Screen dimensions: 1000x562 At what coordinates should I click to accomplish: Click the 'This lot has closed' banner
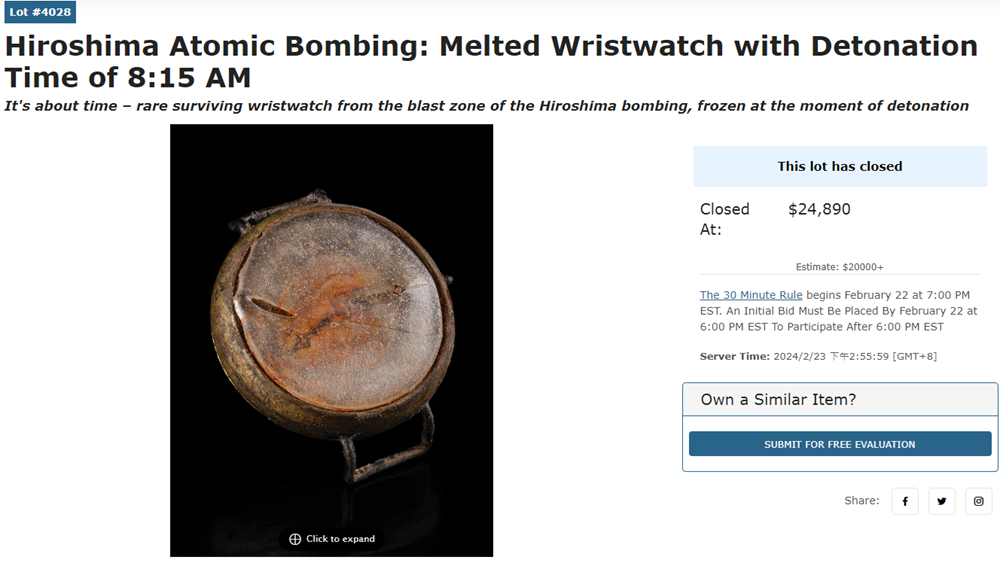click(x=840, y=166)
